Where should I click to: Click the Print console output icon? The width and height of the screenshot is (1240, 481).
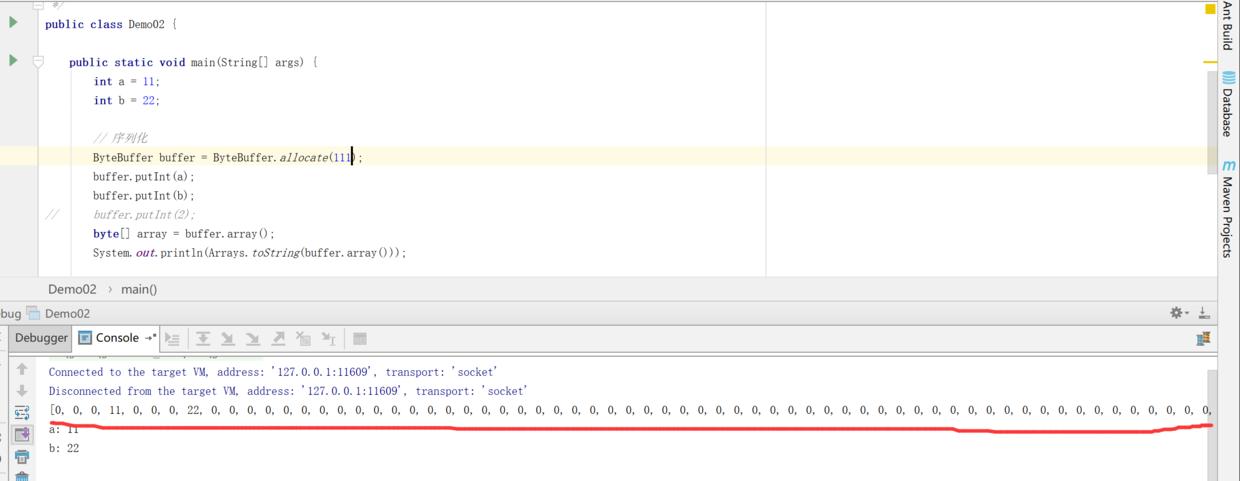coord(22,457)
